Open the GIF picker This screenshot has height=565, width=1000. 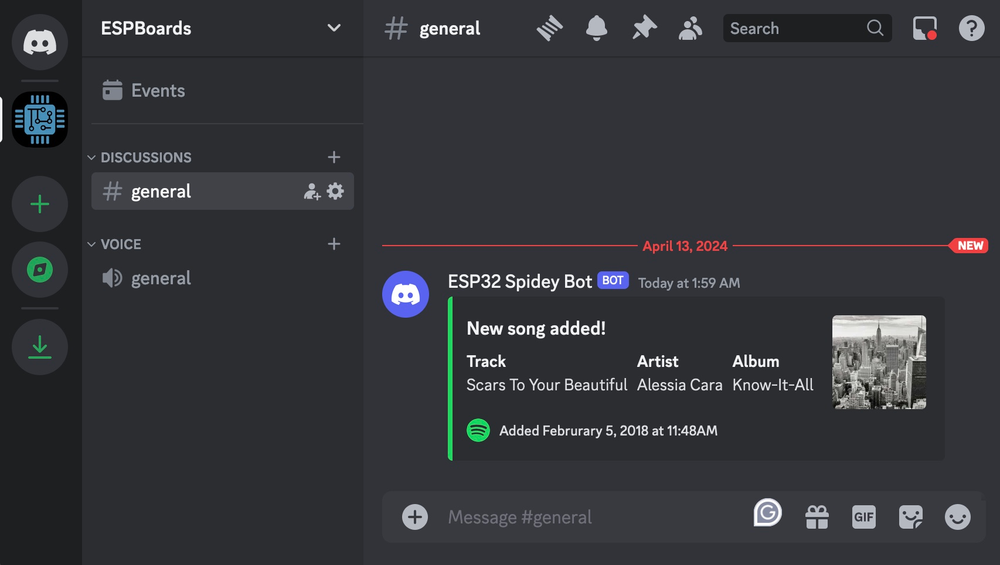click(x=863, y=516)
